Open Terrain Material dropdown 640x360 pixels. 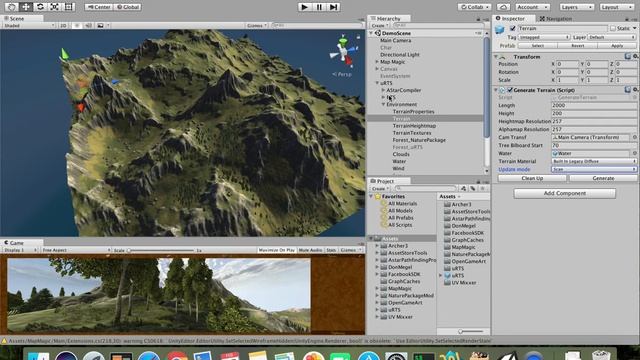coord(594,161)
